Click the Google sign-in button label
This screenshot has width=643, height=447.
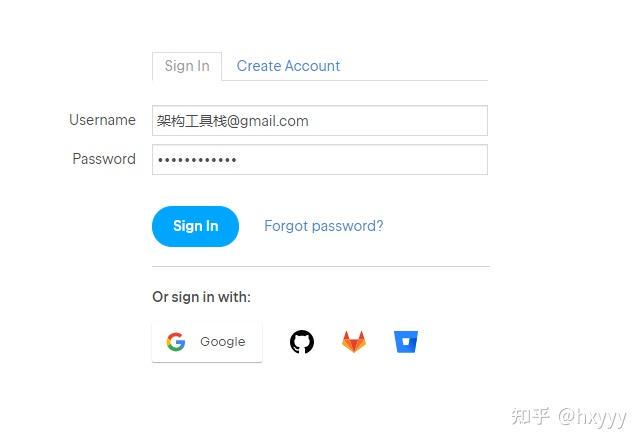tap(223, 342)
